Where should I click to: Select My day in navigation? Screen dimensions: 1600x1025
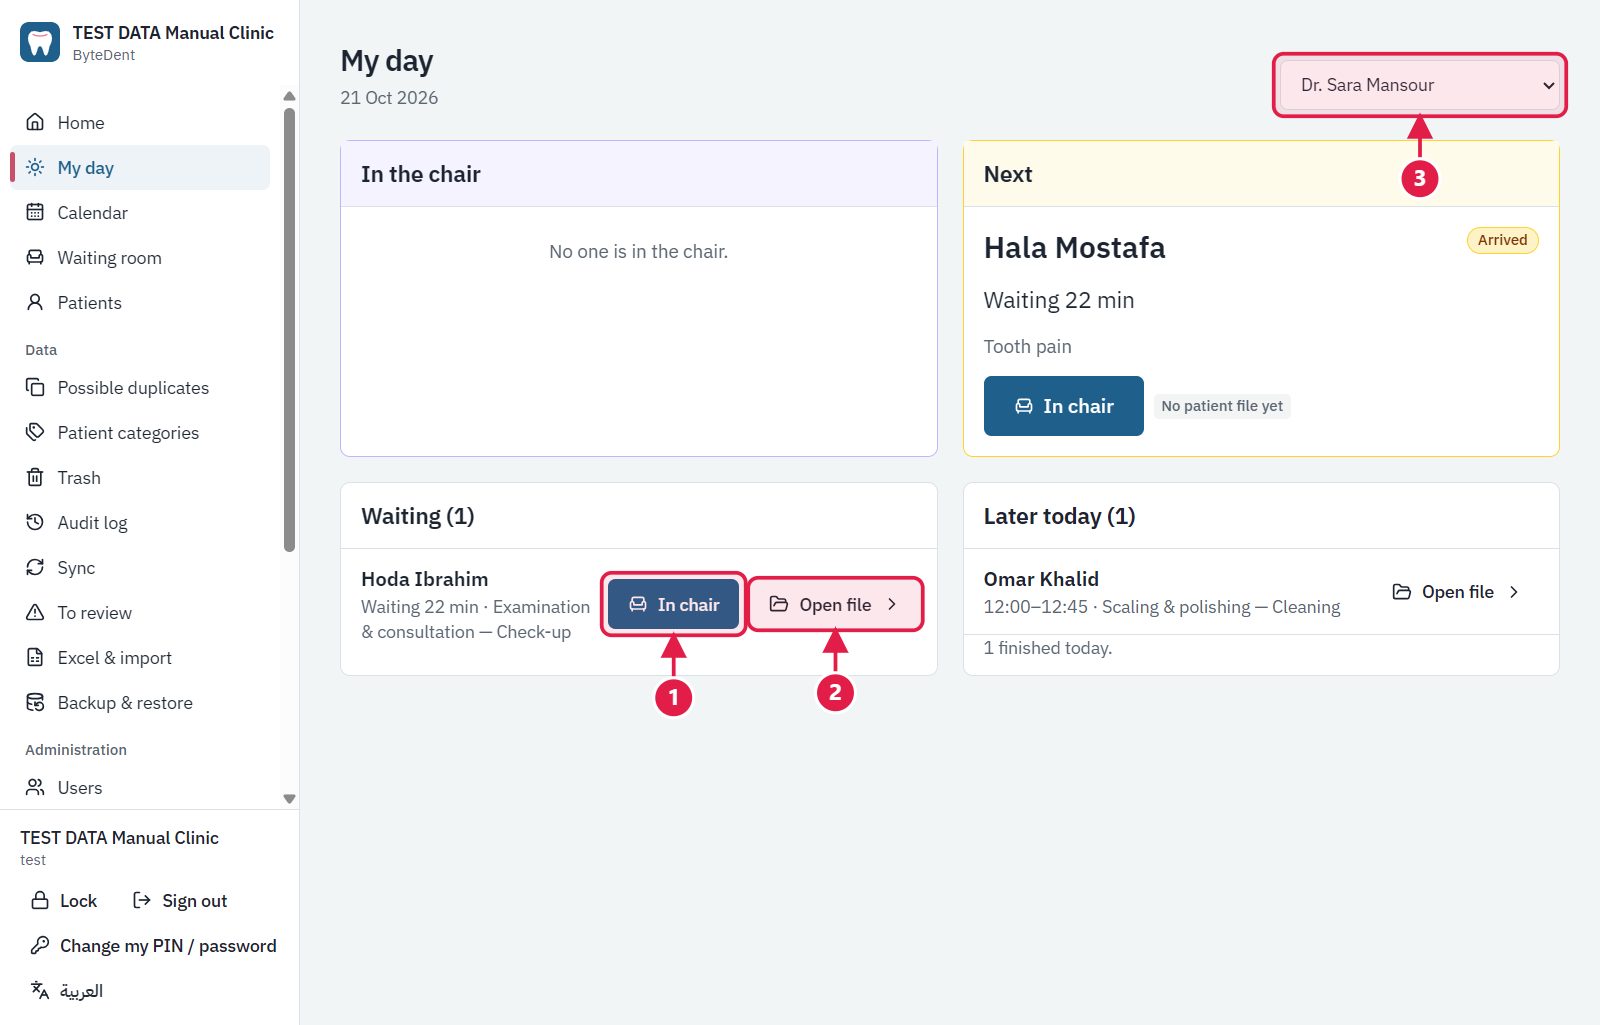coord(141,167)
